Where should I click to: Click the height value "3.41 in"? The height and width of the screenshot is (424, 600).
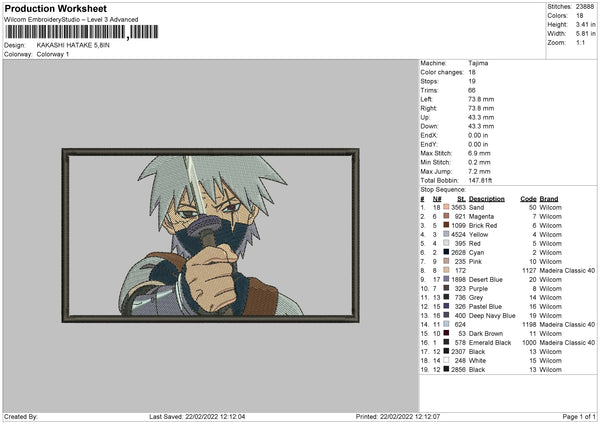click(x=585, y=24)
